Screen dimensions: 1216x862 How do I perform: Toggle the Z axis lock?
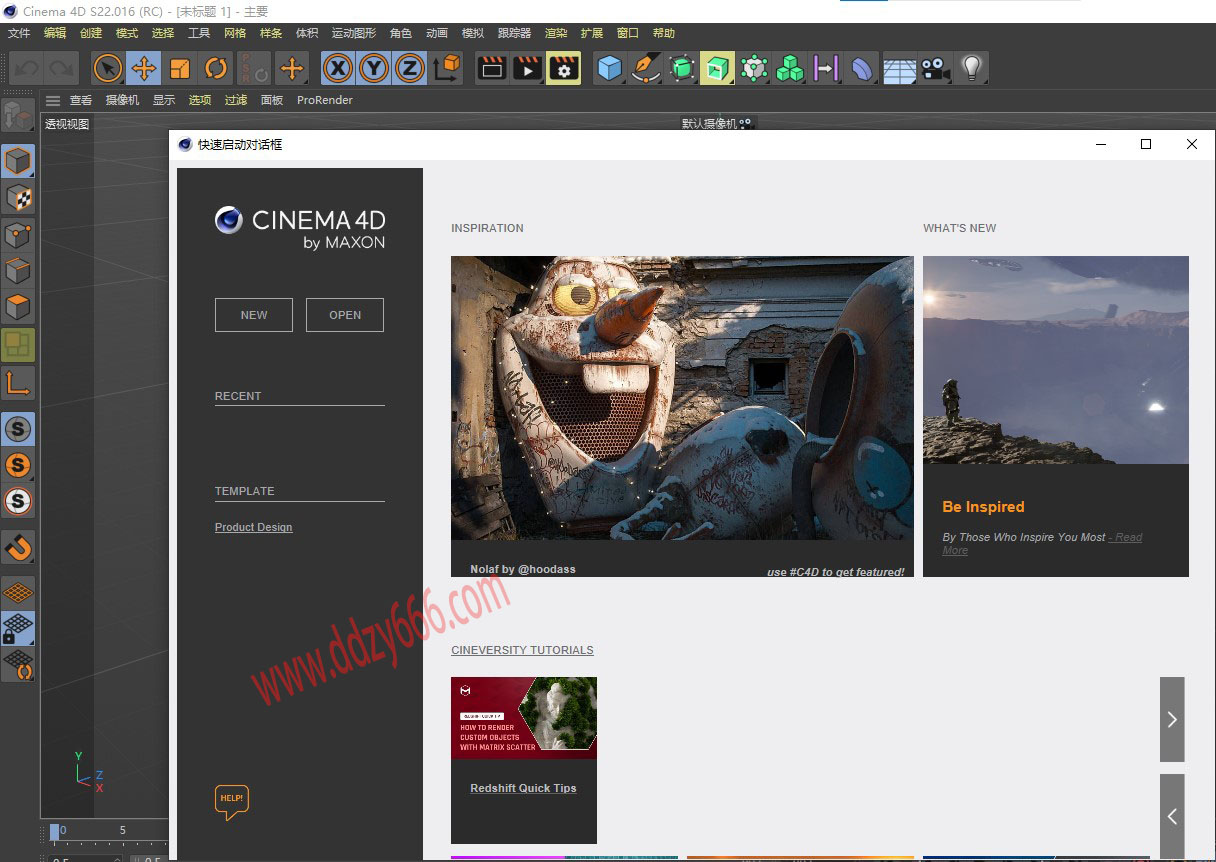[409, 68]
